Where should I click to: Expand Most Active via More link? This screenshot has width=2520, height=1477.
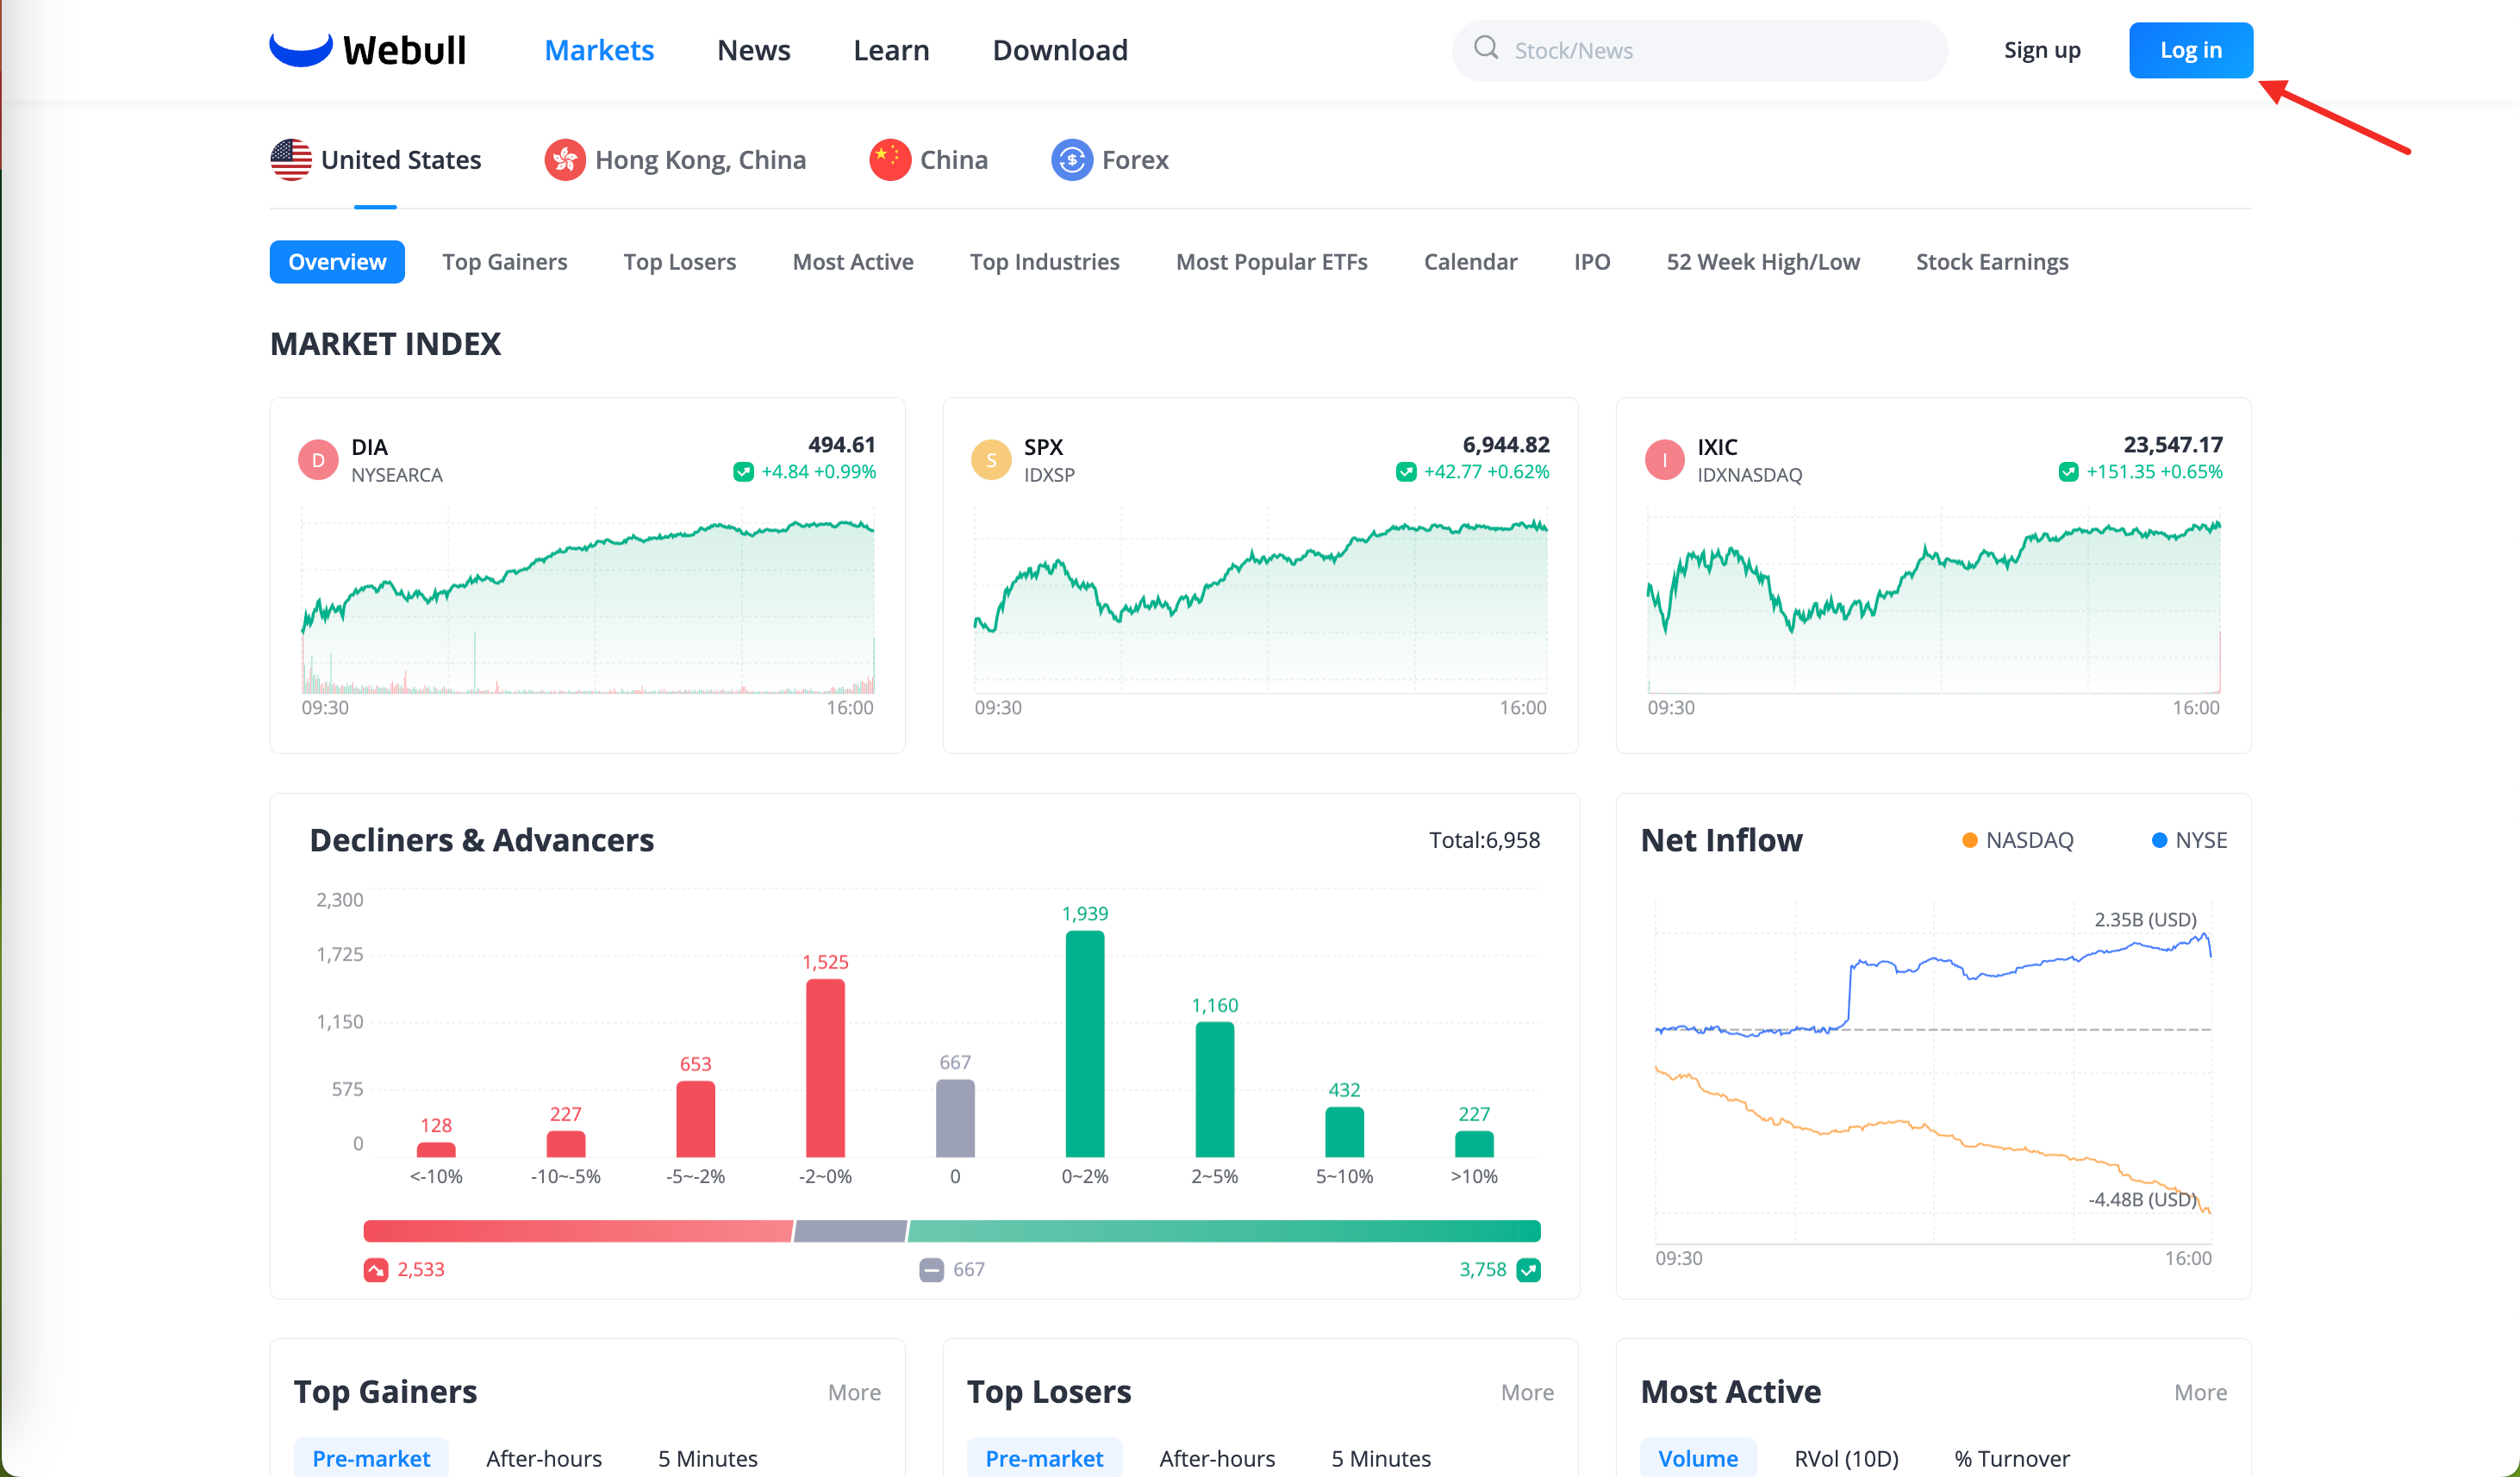[x=2200, y=1392]
